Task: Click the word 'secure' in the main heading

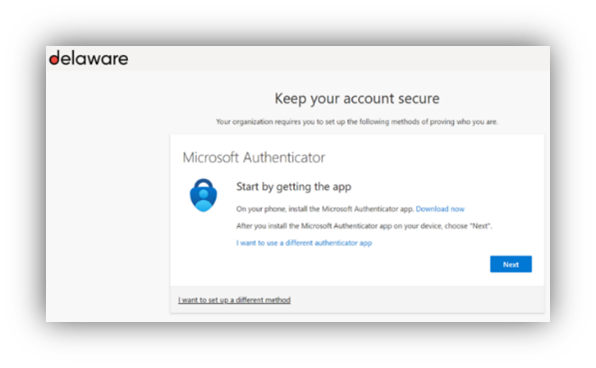Action: click(x=418, y=99)
